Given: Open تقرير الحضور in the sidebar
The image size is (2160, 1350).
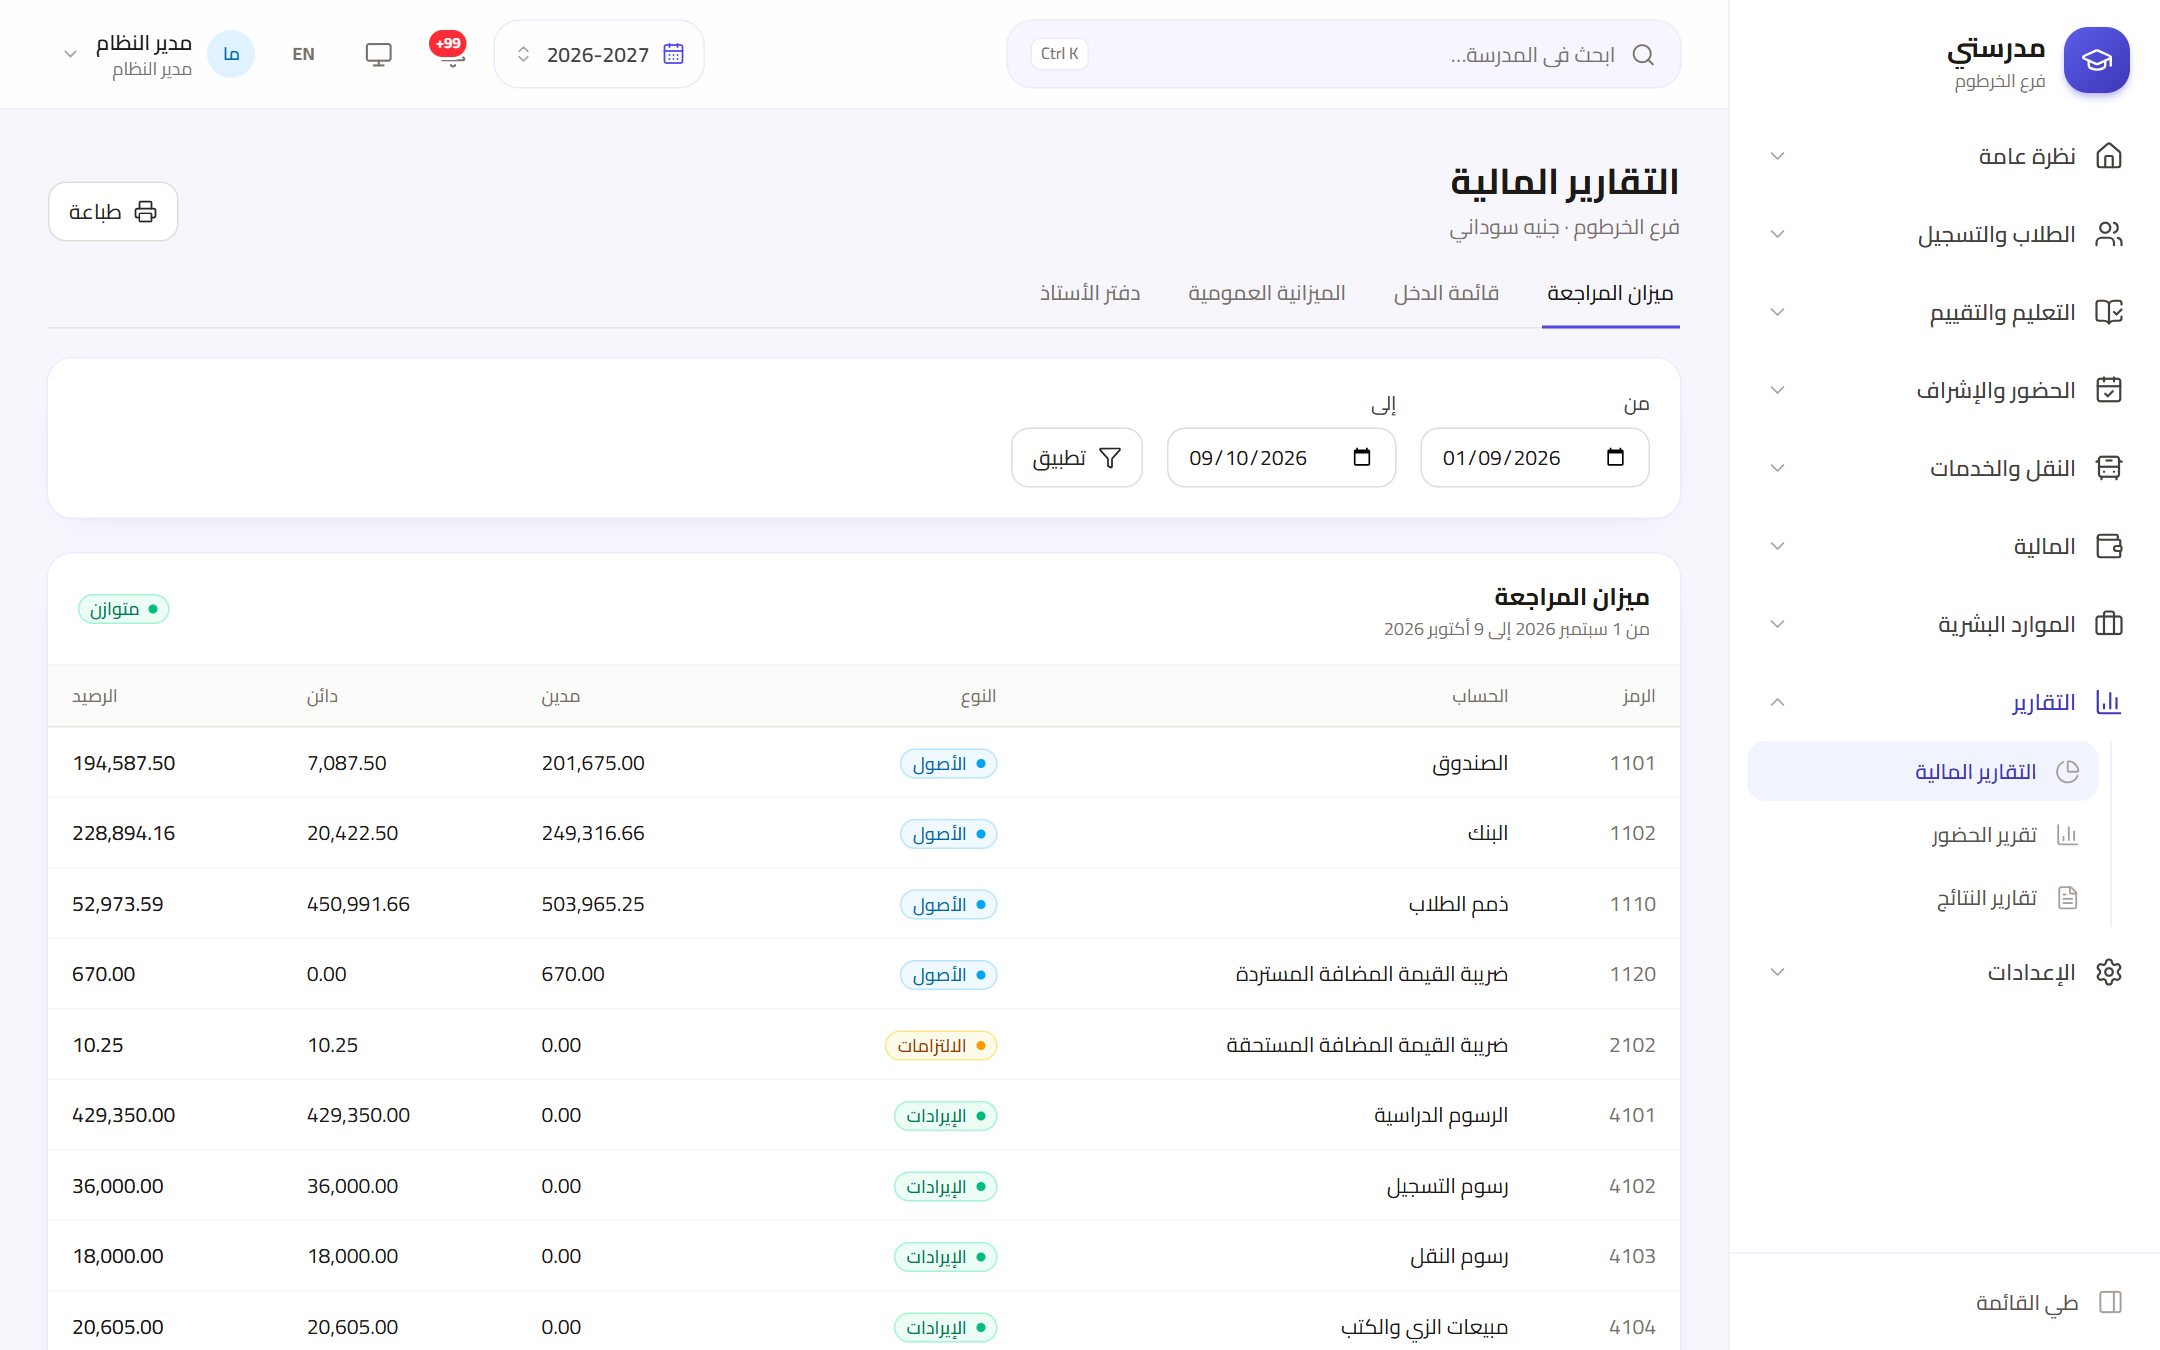Looking at the screenshot, I should pyautogui.click(x=1922, y=835).
